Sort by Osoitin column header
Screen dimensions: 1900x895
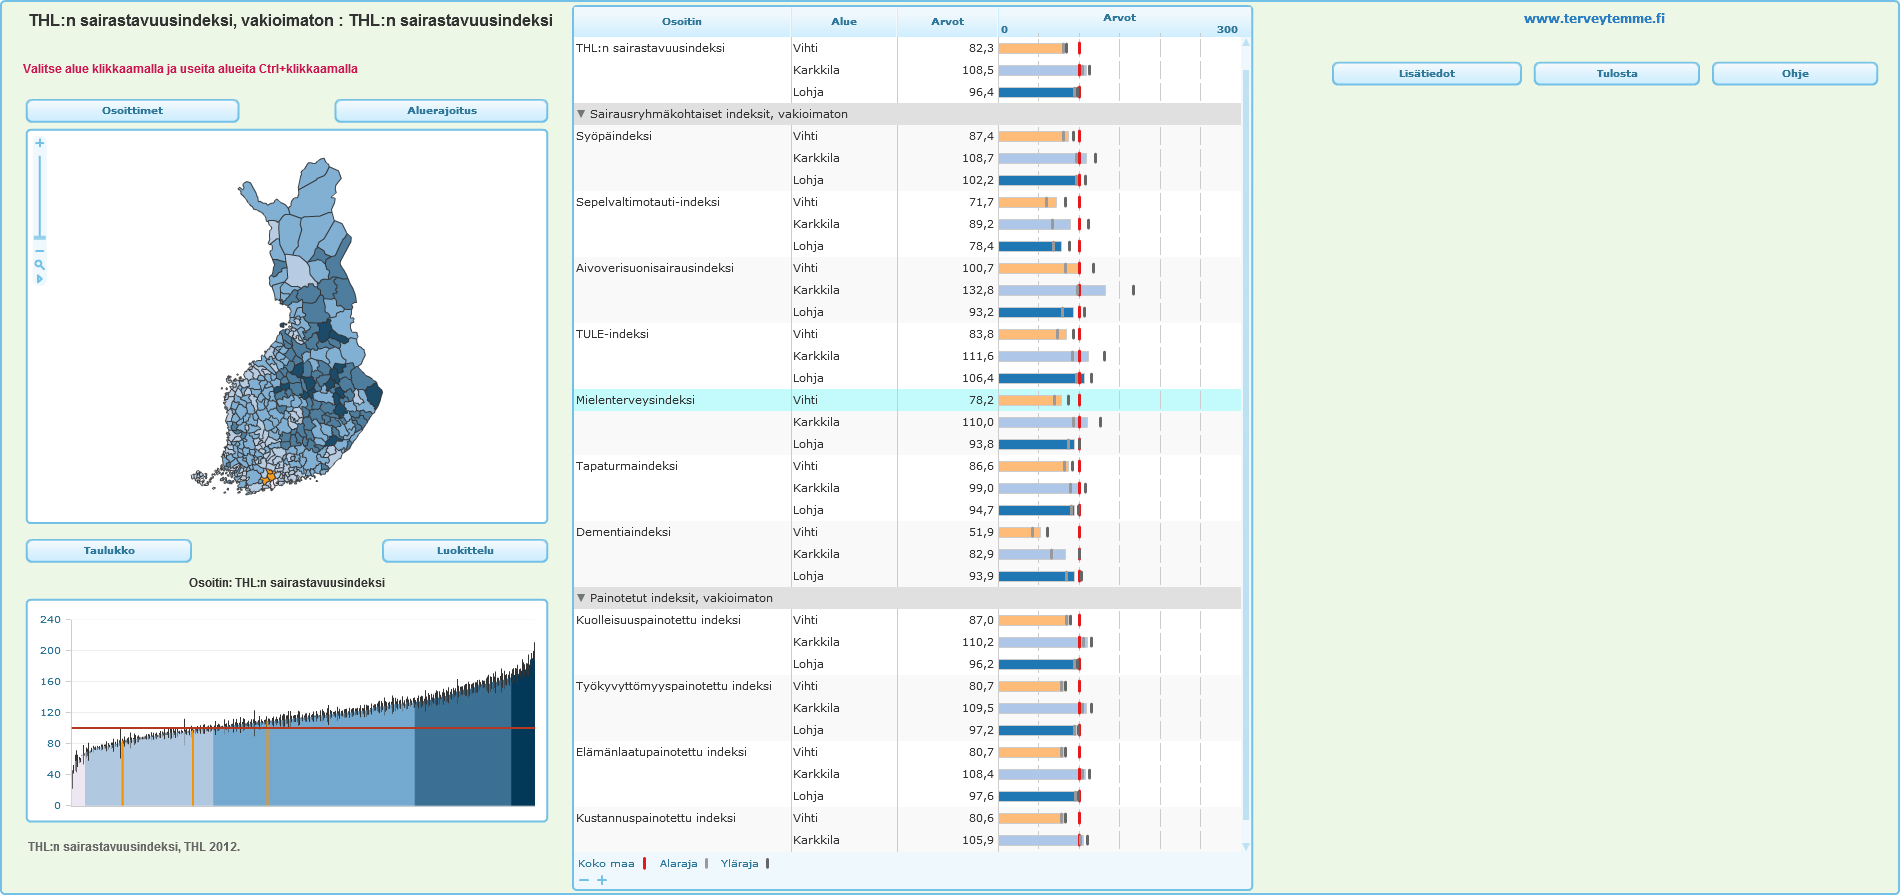click(682, 22)
